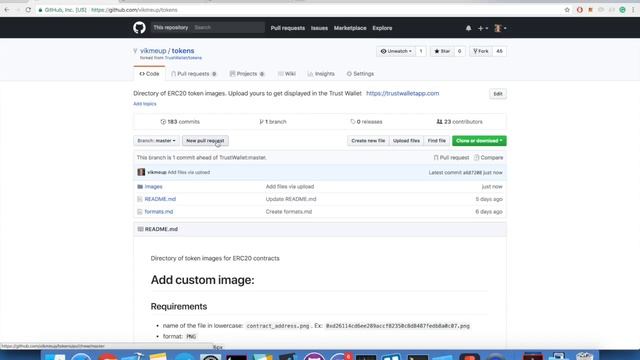Click Create new file button

click(368, 141)
